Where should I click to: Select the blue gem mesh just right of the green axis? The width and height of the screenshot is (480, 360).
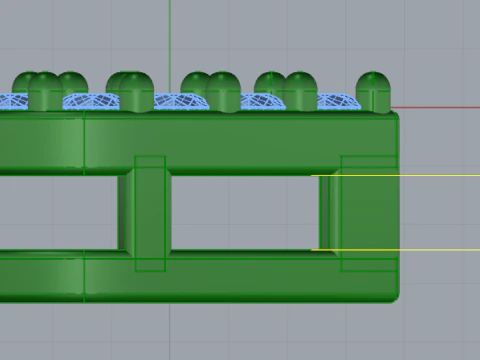tap(181, 101)
